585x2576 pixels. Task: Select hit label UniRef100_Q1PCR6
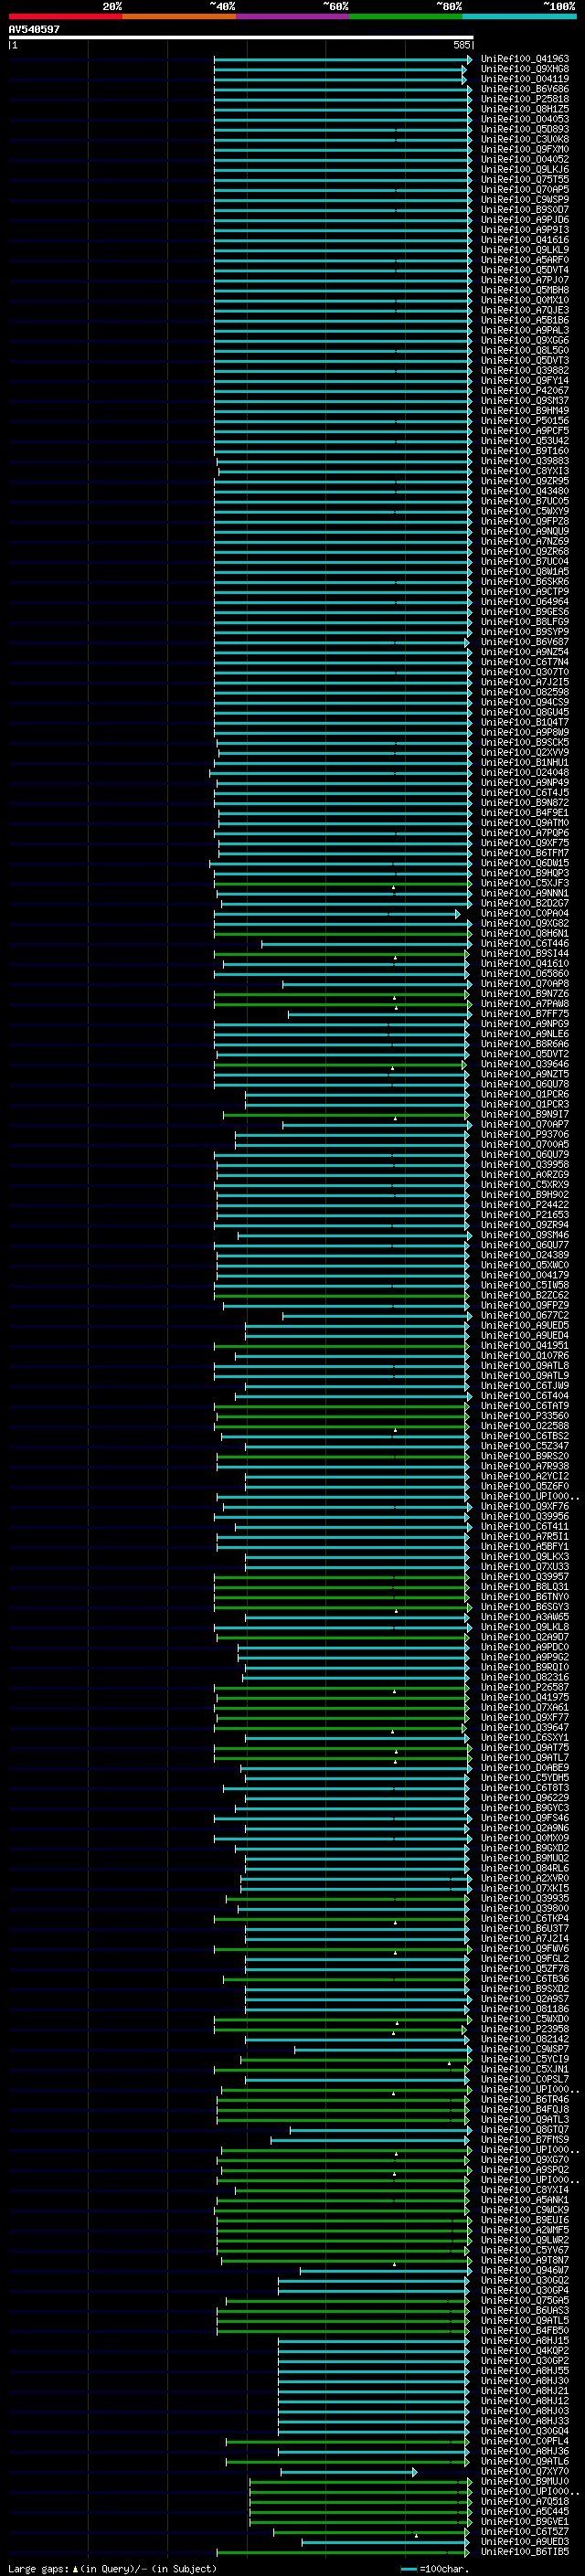pos(525,1095)
